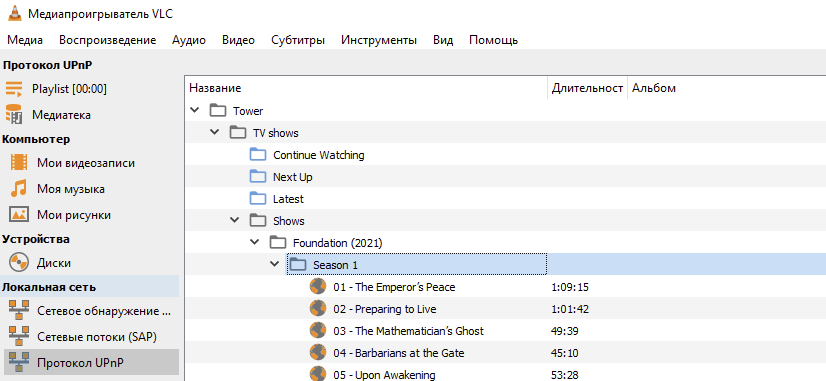Select episode 02 - Preparing to Live

click(385, 309)
